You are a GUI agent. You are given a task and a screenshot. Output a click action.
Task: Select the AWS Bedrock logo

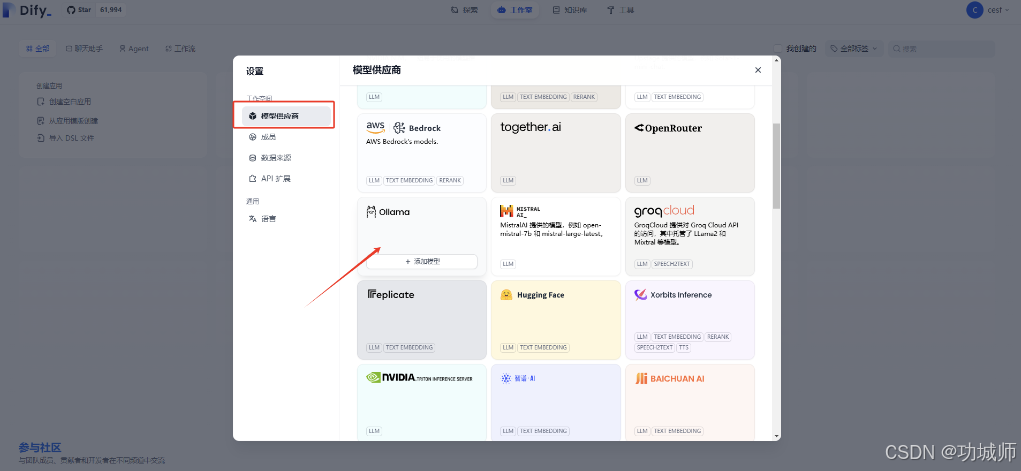click(x=403, y=128)
